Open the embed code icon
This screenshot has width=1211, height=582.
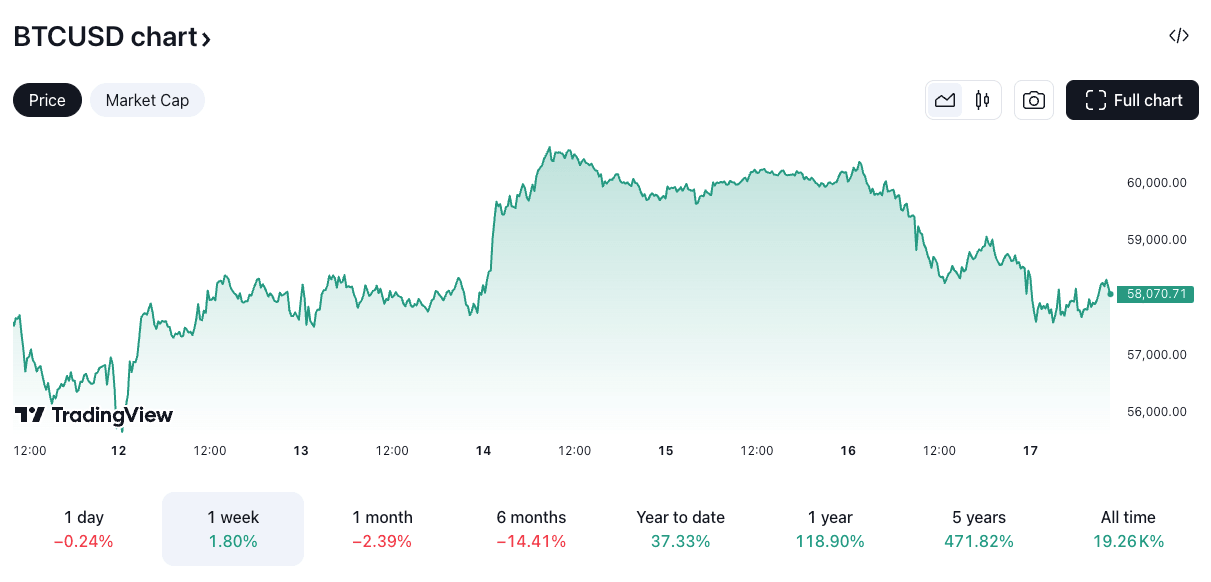point(1178,35)
